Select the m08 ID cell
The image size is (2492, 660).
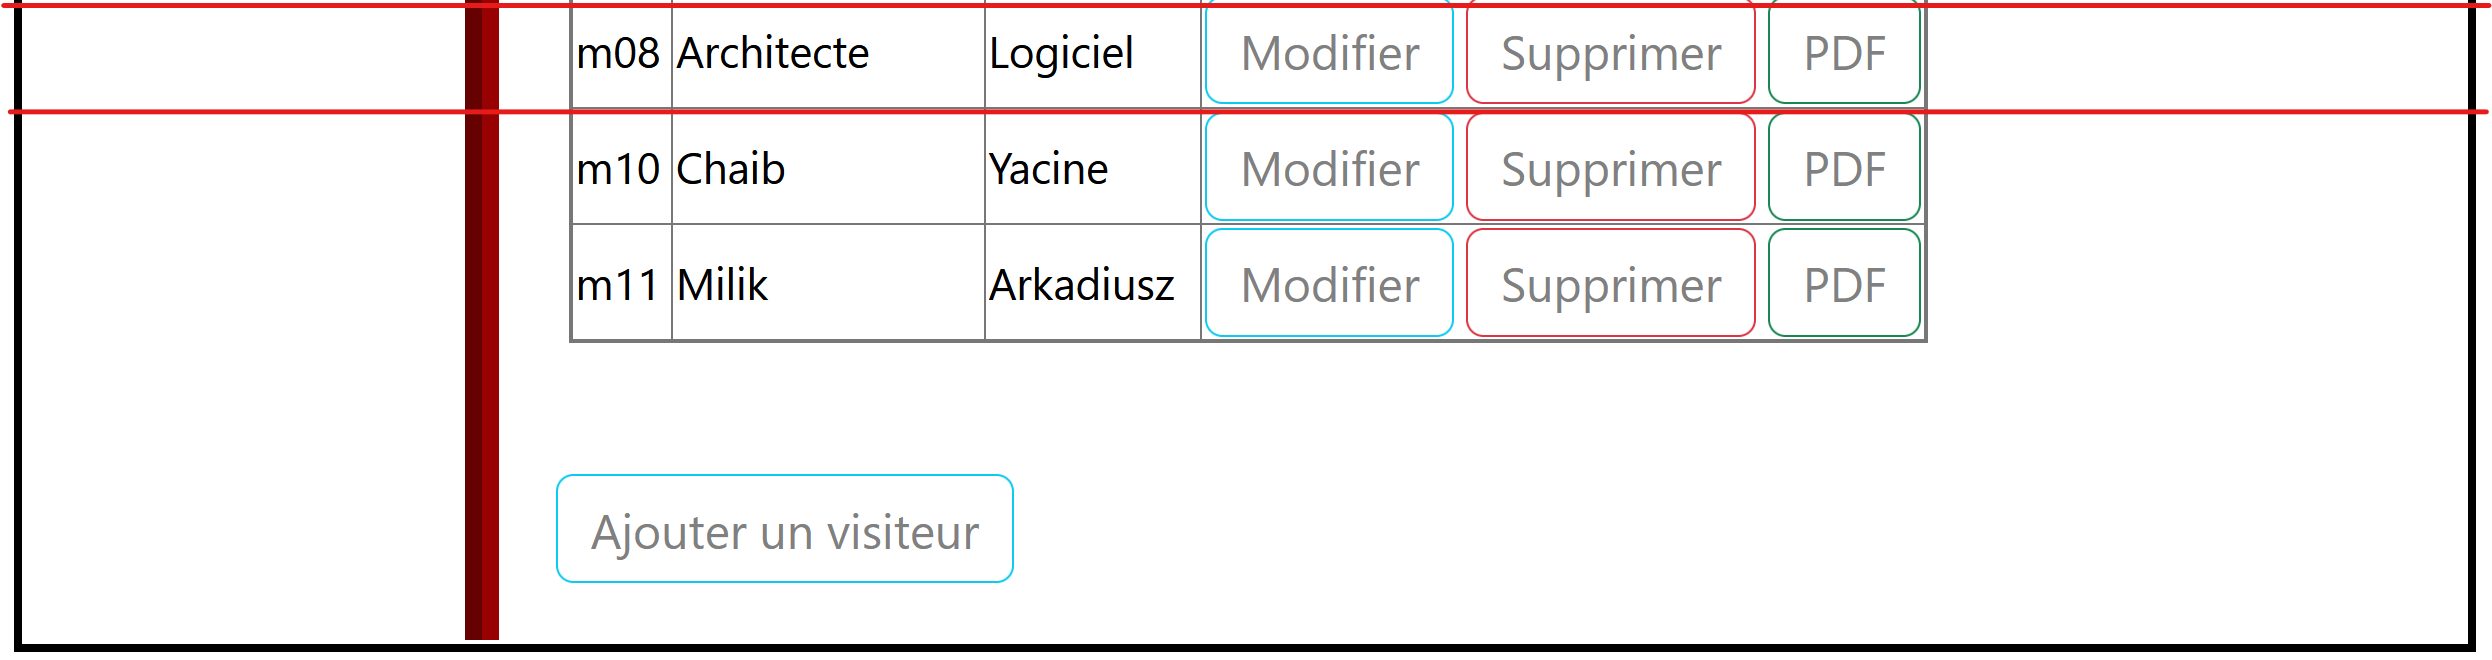click(x=619, y=54)
